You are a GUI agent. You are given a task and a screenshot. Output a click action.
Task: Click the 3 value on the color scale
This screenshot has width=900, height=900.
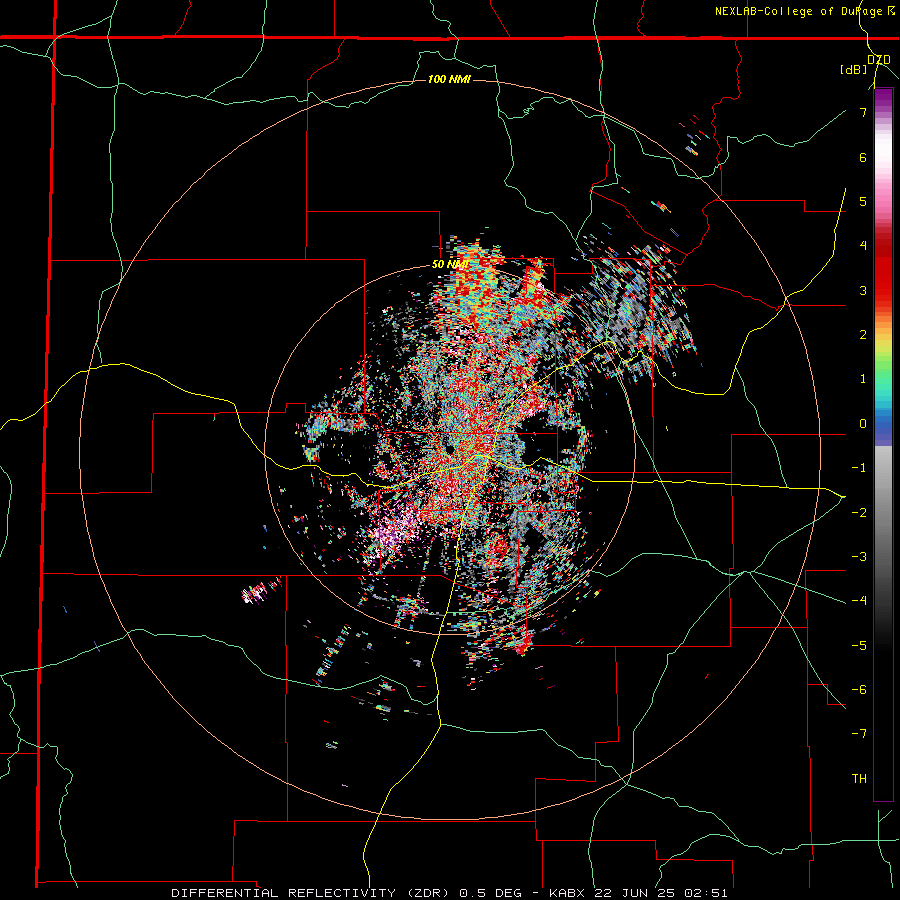pos(863,290)
